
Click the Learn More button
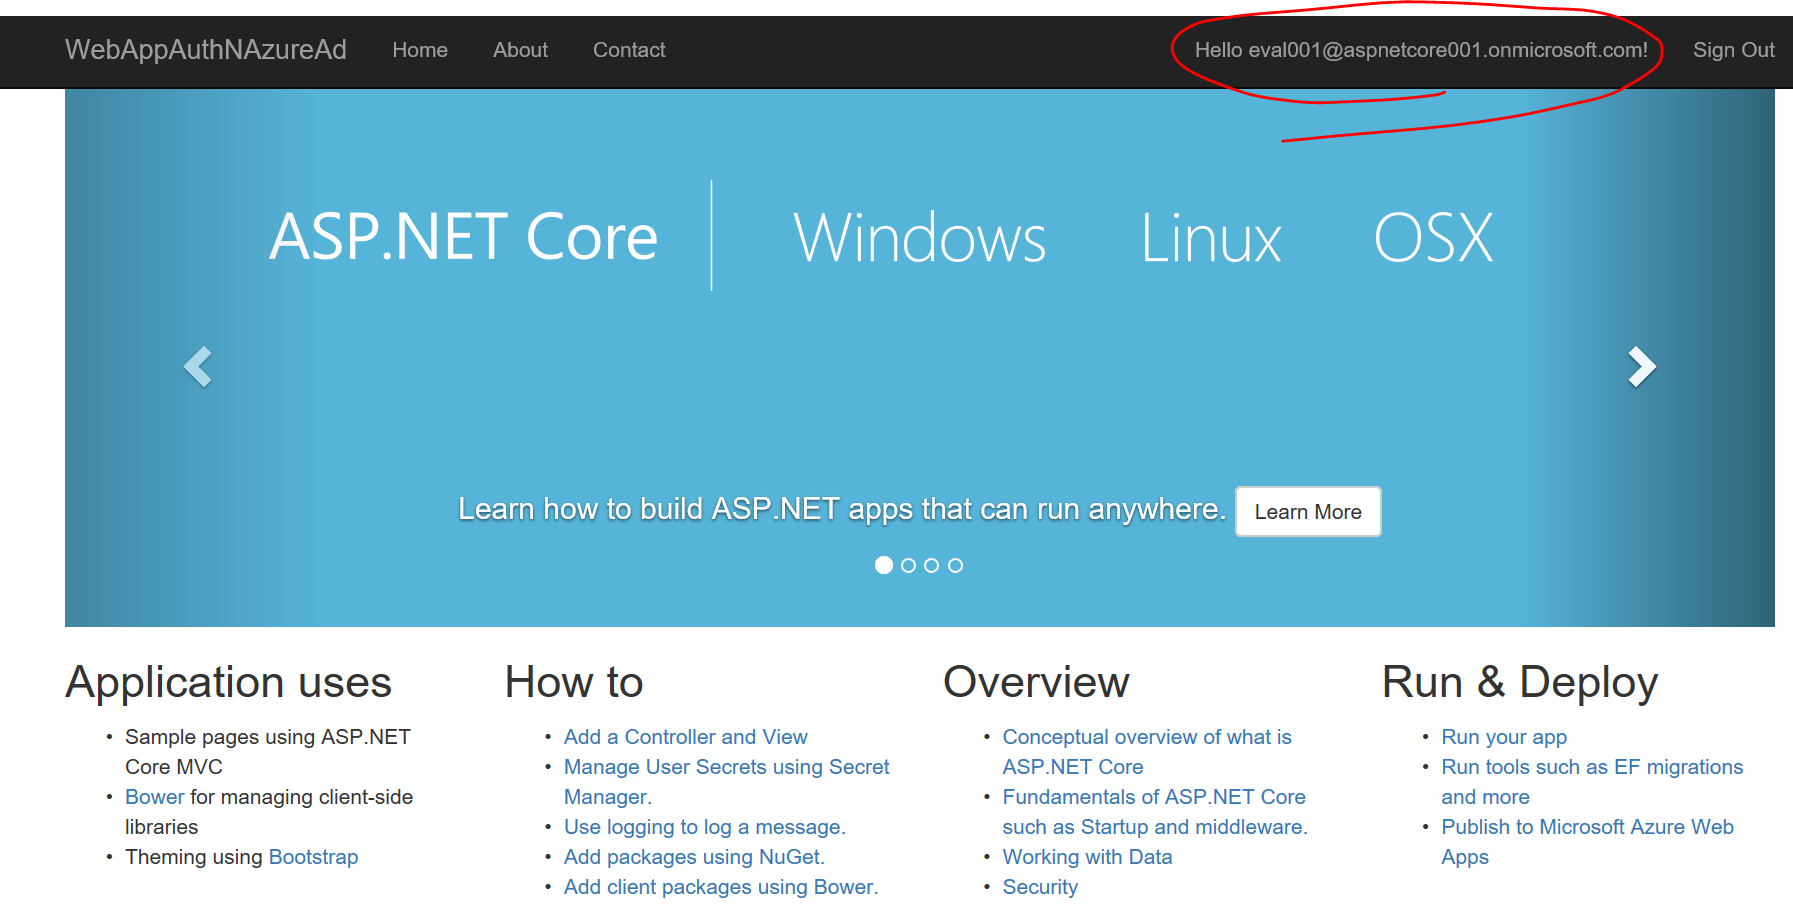point(1307,511)
